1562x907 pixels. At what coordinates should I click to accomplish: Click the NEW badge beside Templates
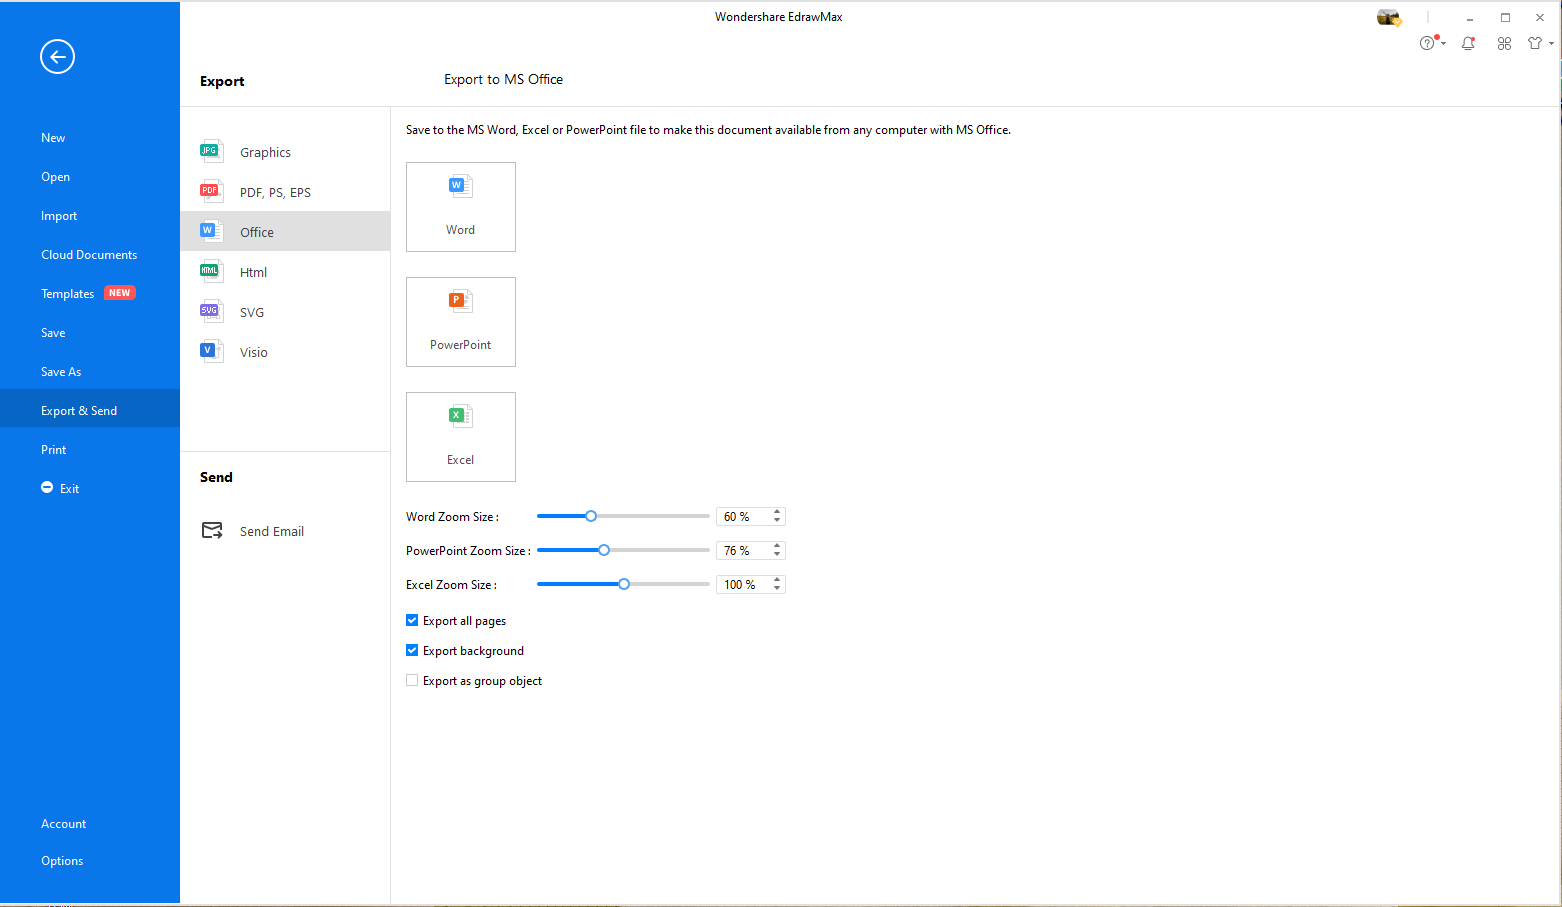click(120, 293)
